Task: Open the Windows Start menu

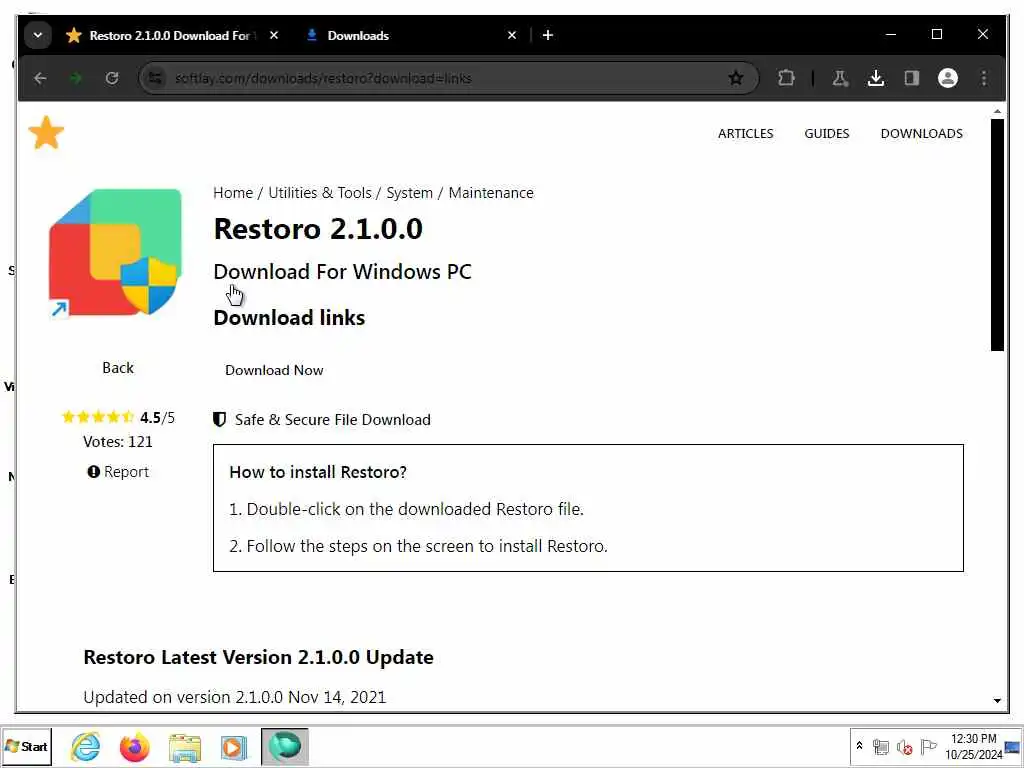Action: 27,746
